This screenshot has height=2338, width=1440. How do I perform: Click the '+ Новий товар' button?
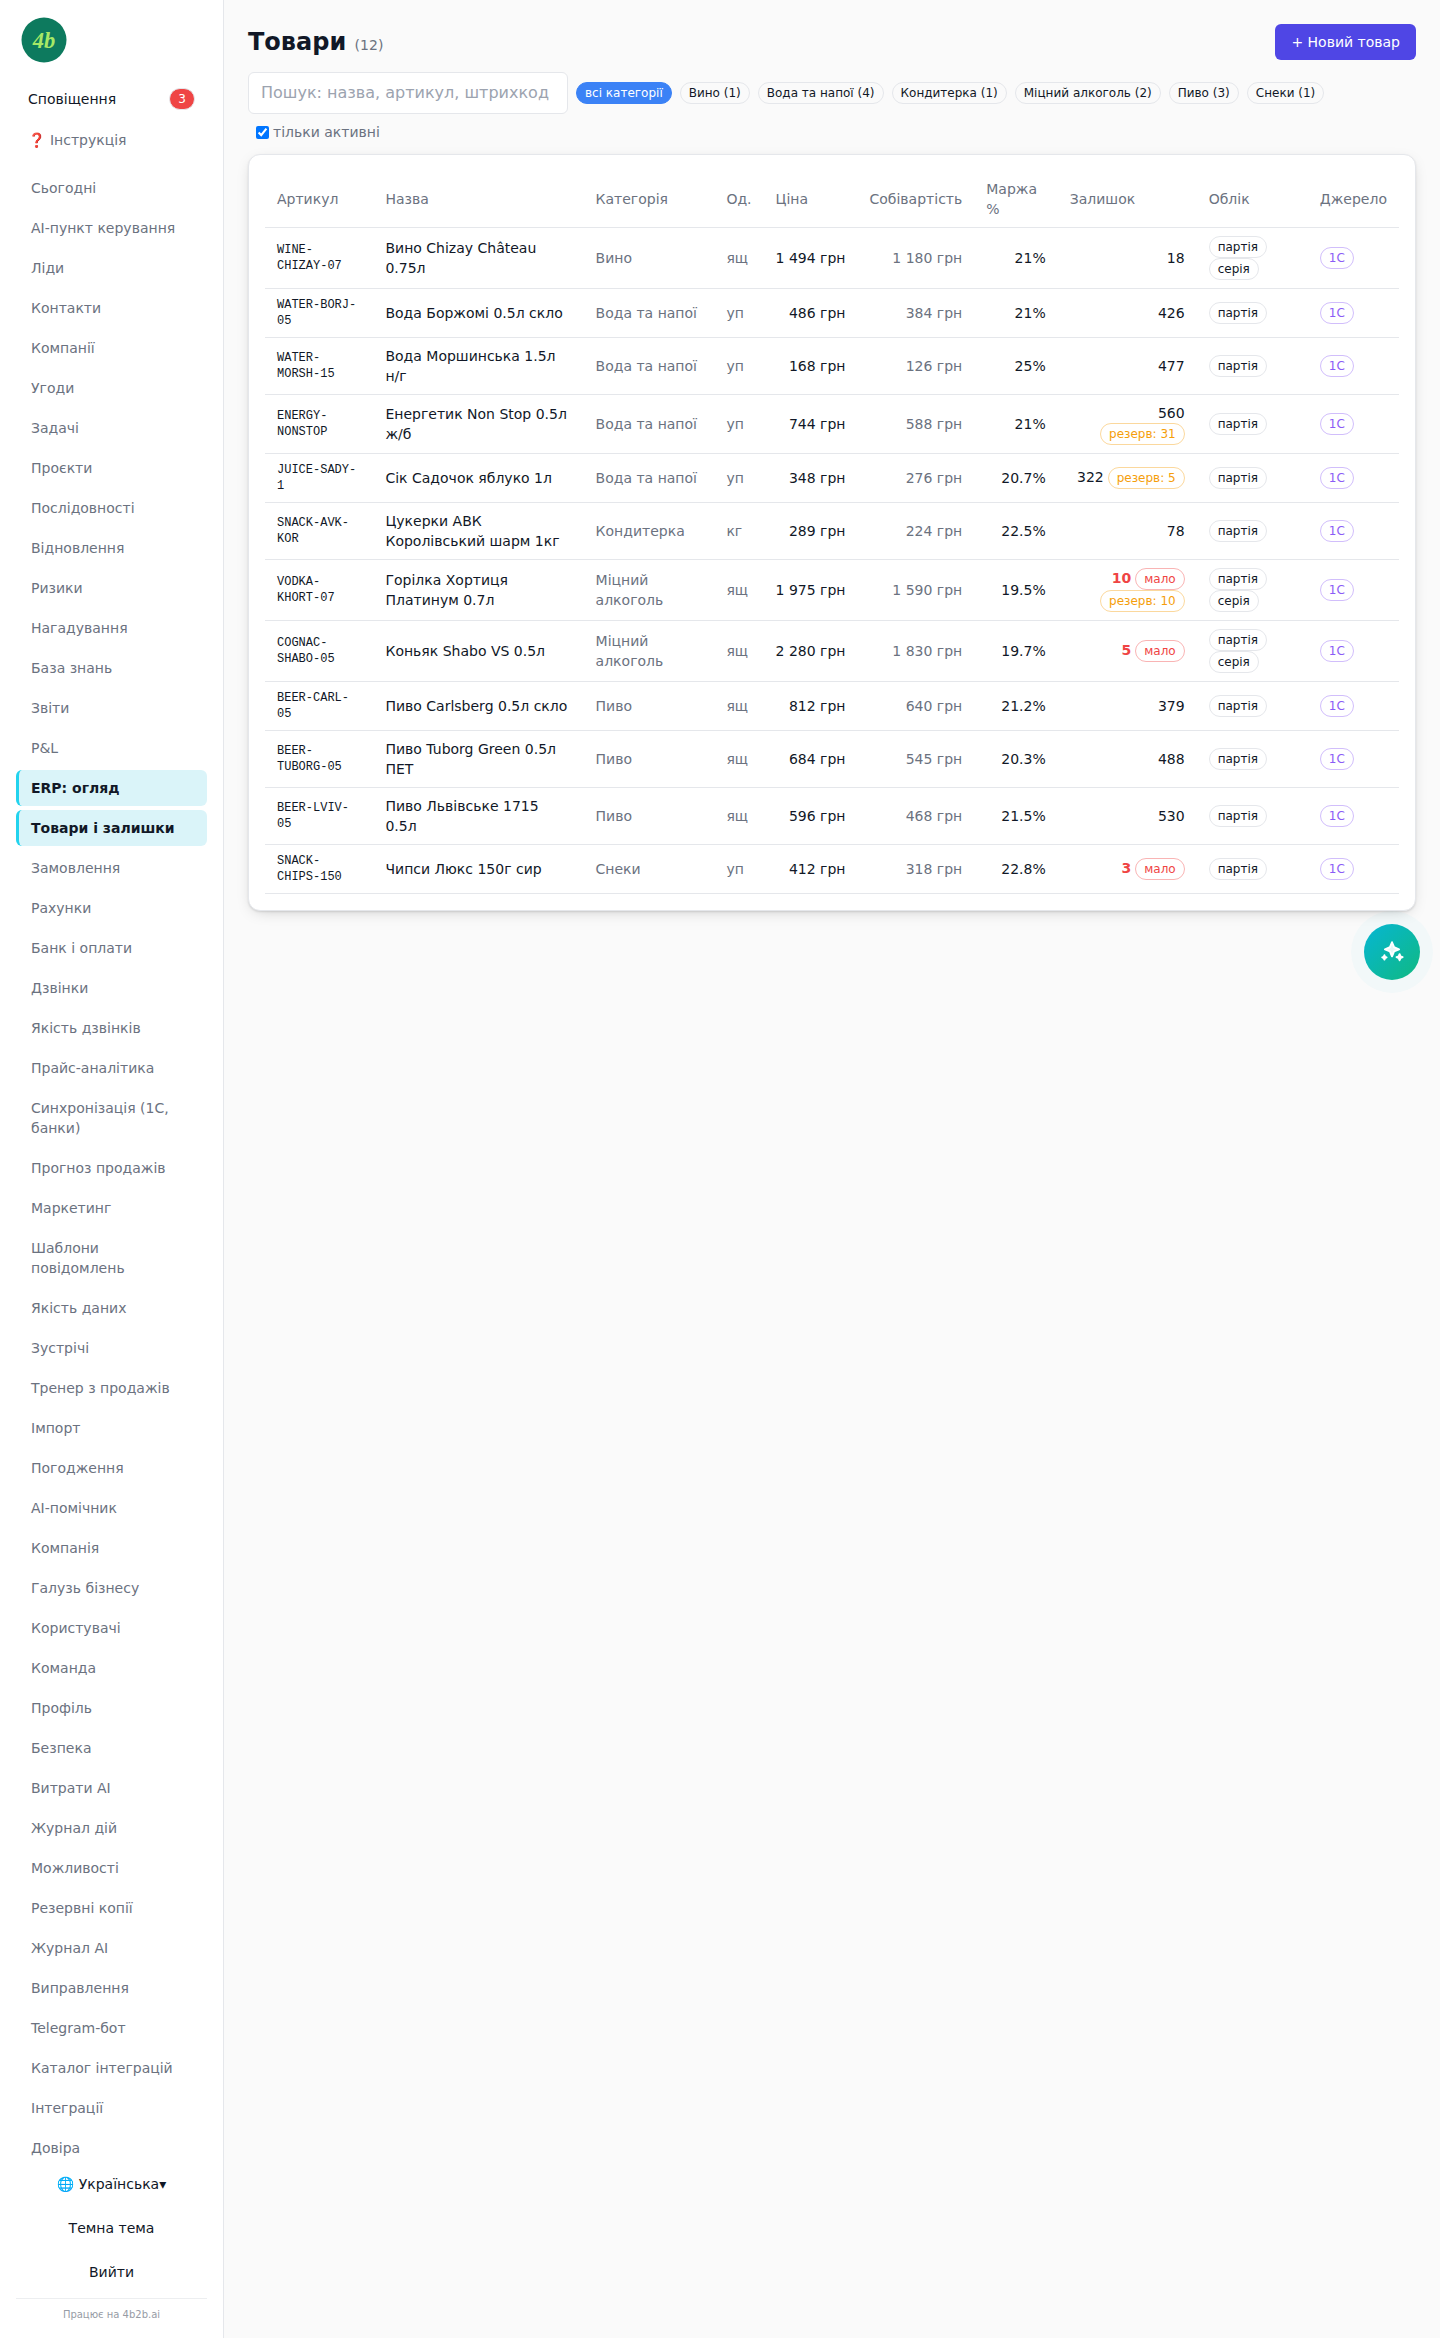point(1345,42)
